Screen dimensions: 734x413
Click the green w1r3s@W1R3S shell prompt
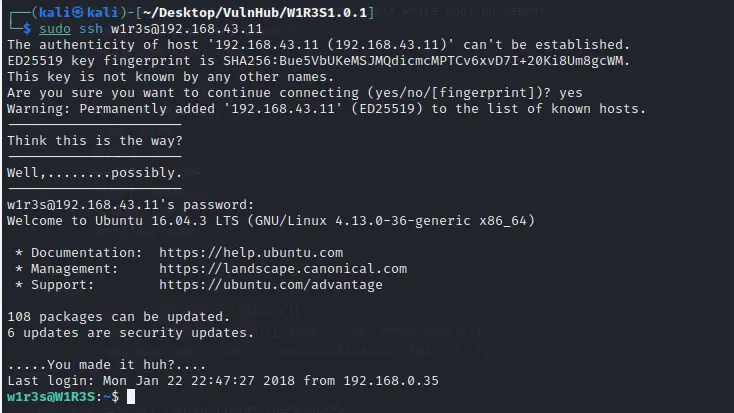(58, 397)
